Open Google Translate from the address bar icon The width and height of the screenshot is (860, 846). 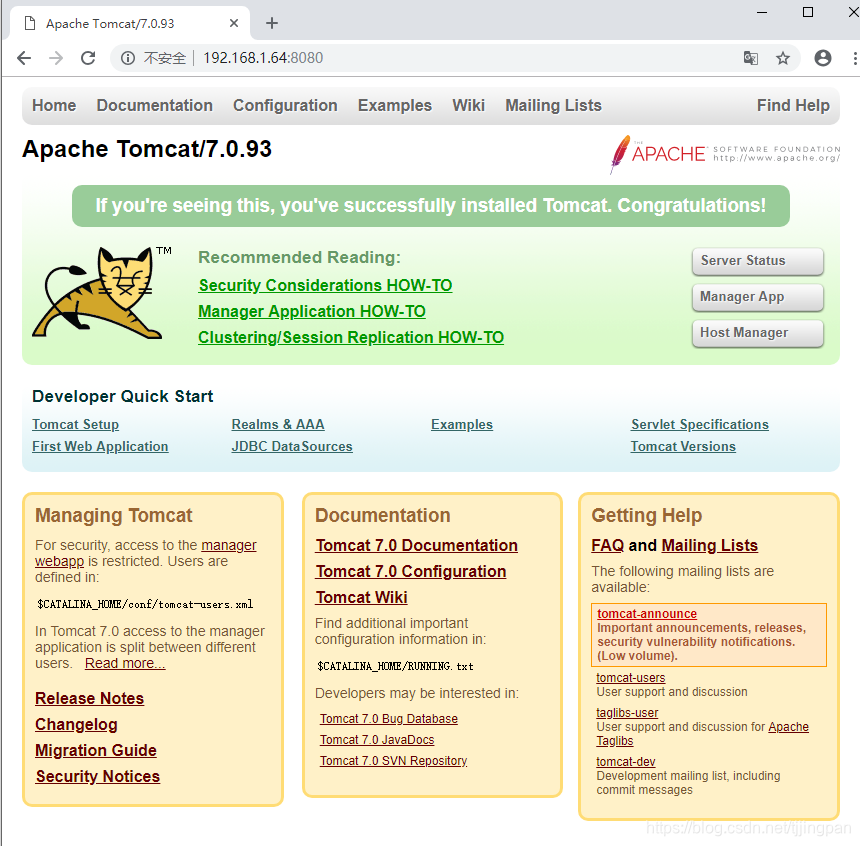751,58
